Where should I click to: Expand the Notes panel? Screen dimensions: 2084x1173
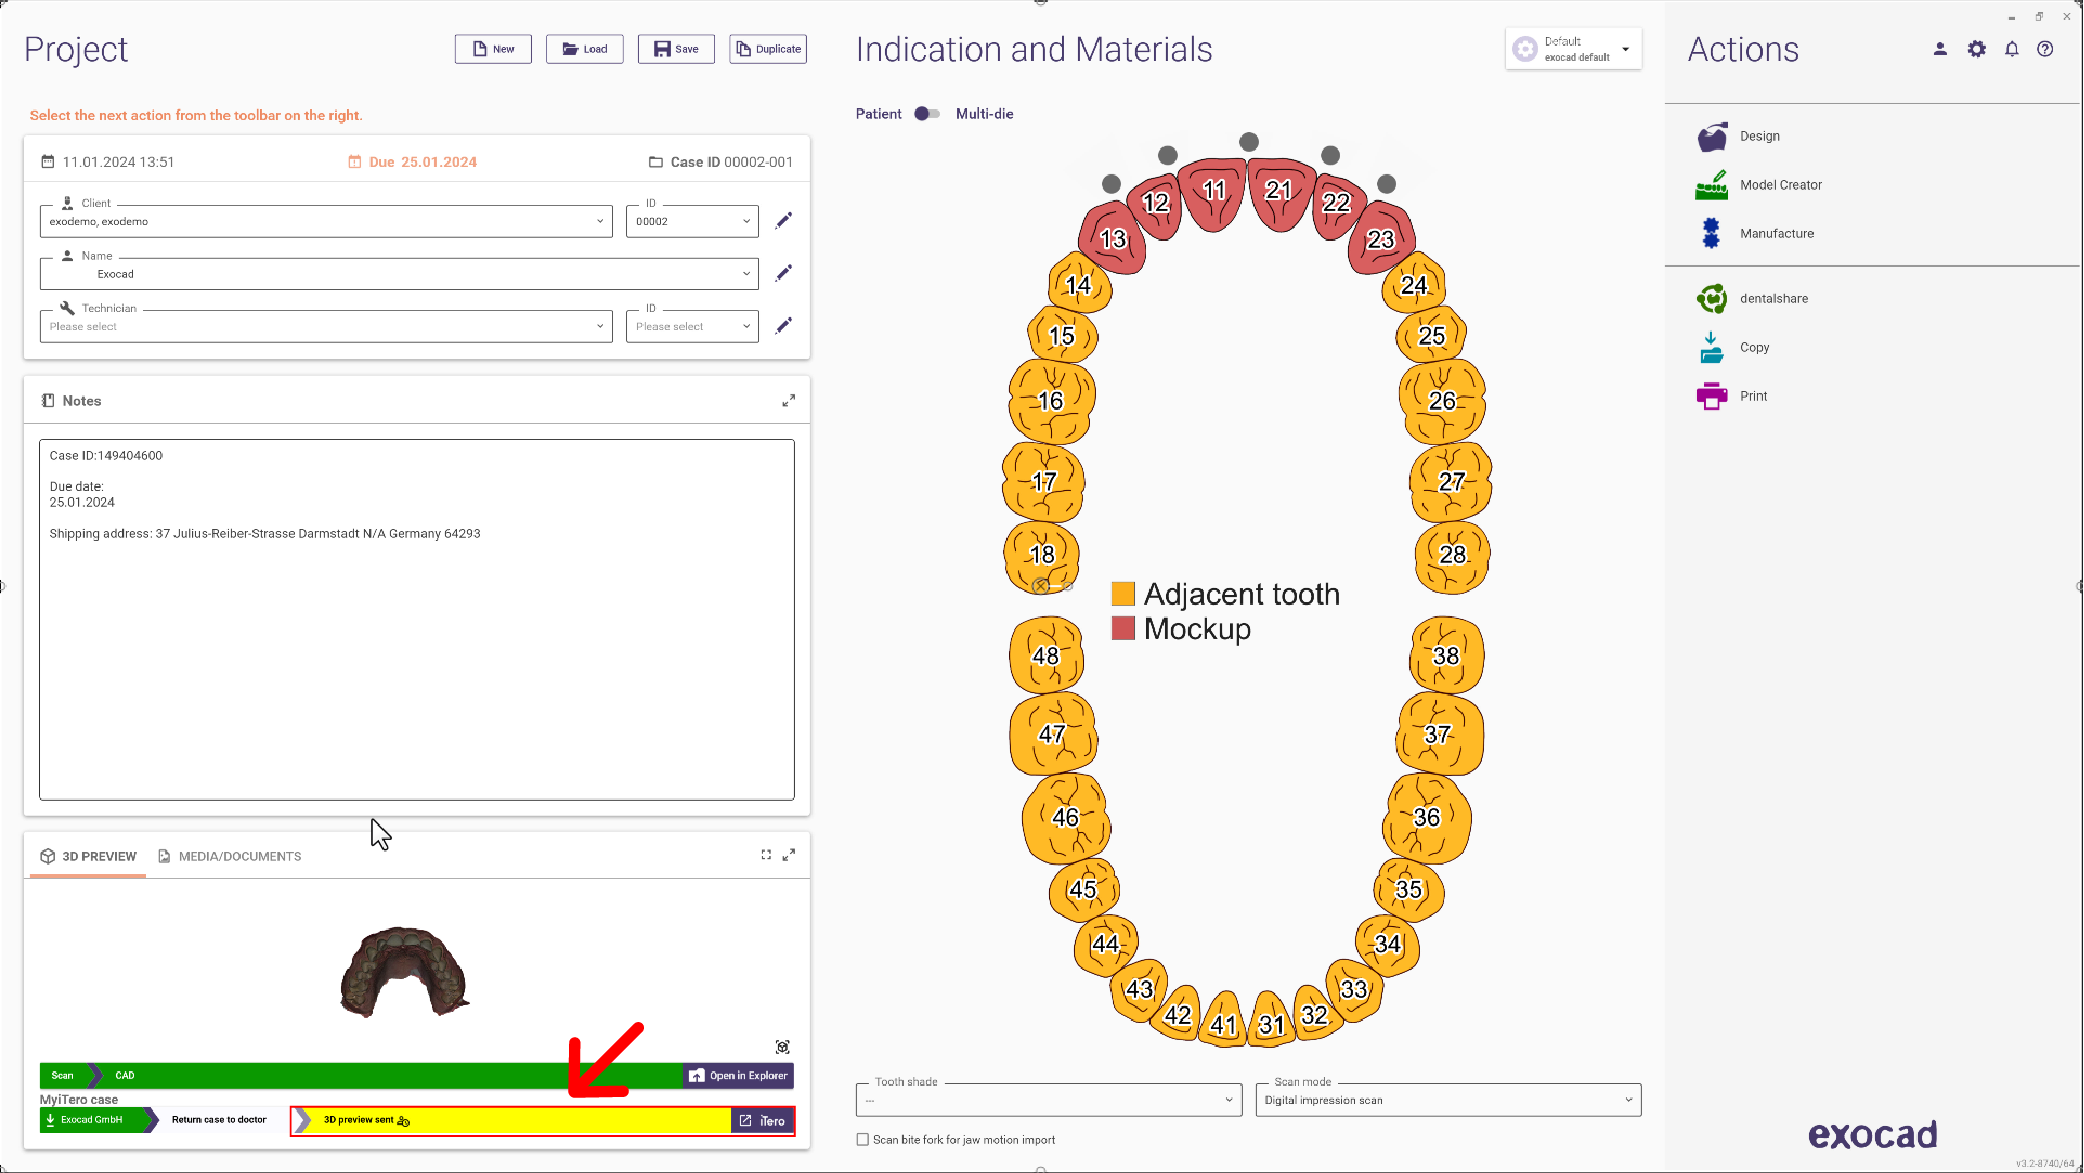click(x=788, y=401)
